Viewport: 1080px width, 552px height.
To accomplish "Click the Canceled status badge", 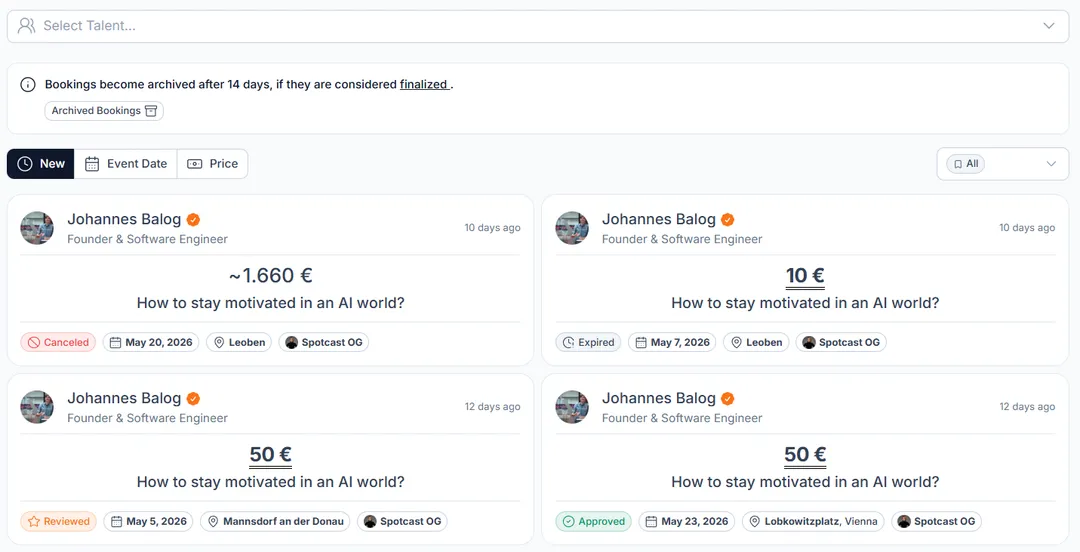I will coord(59,343).
